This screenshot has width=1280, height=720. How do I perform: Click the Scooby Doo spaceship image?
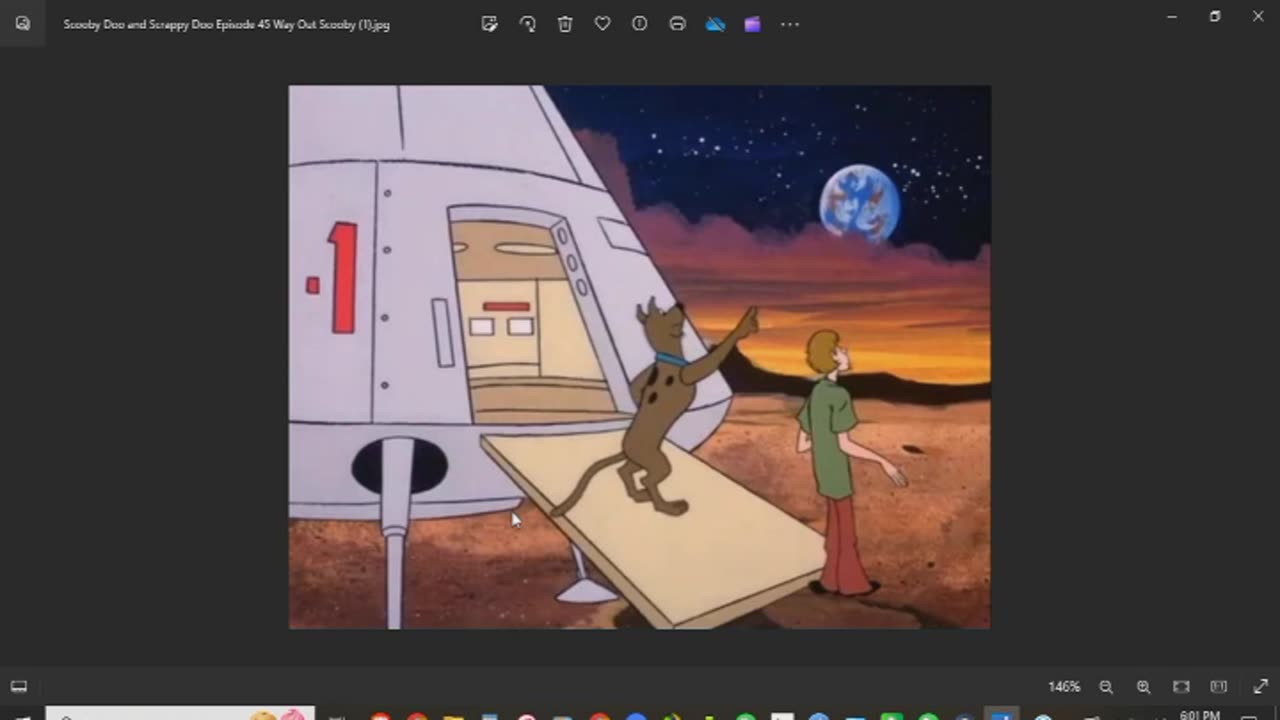(x=640, y=357)
